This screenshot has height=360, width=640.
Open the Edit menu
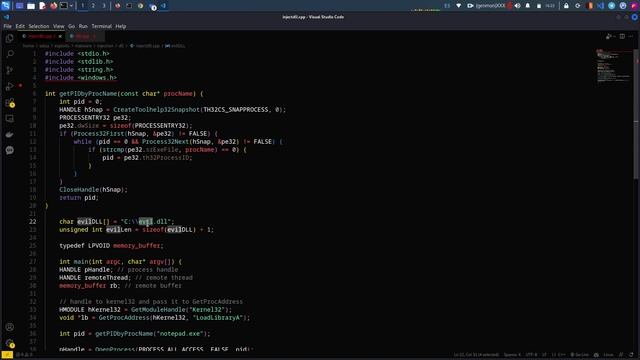click(x=20, y=26)
